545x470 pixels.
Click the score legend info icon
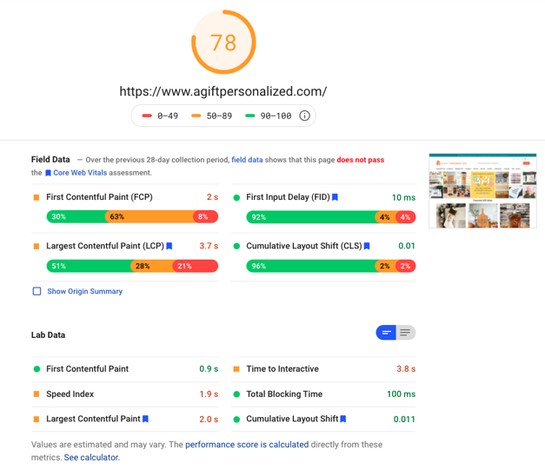304,116
